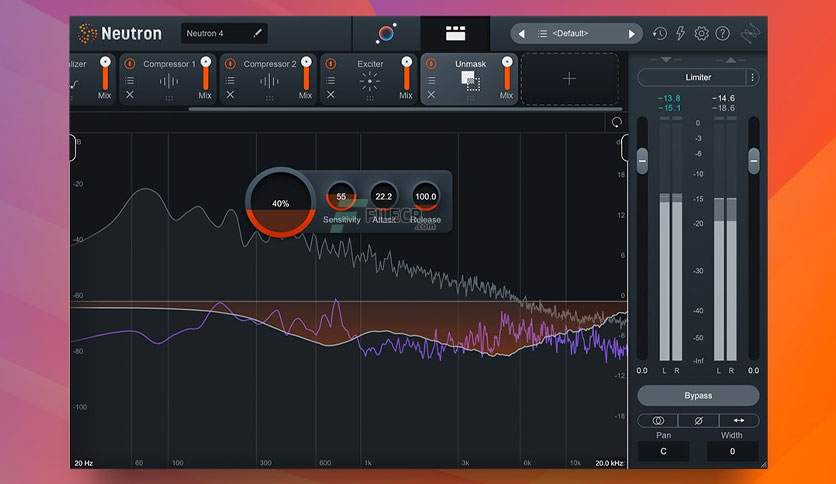Go to the next preset arrow
This screenshot has height=484, width=836.
pyautogui.click(x=631, y=34)
